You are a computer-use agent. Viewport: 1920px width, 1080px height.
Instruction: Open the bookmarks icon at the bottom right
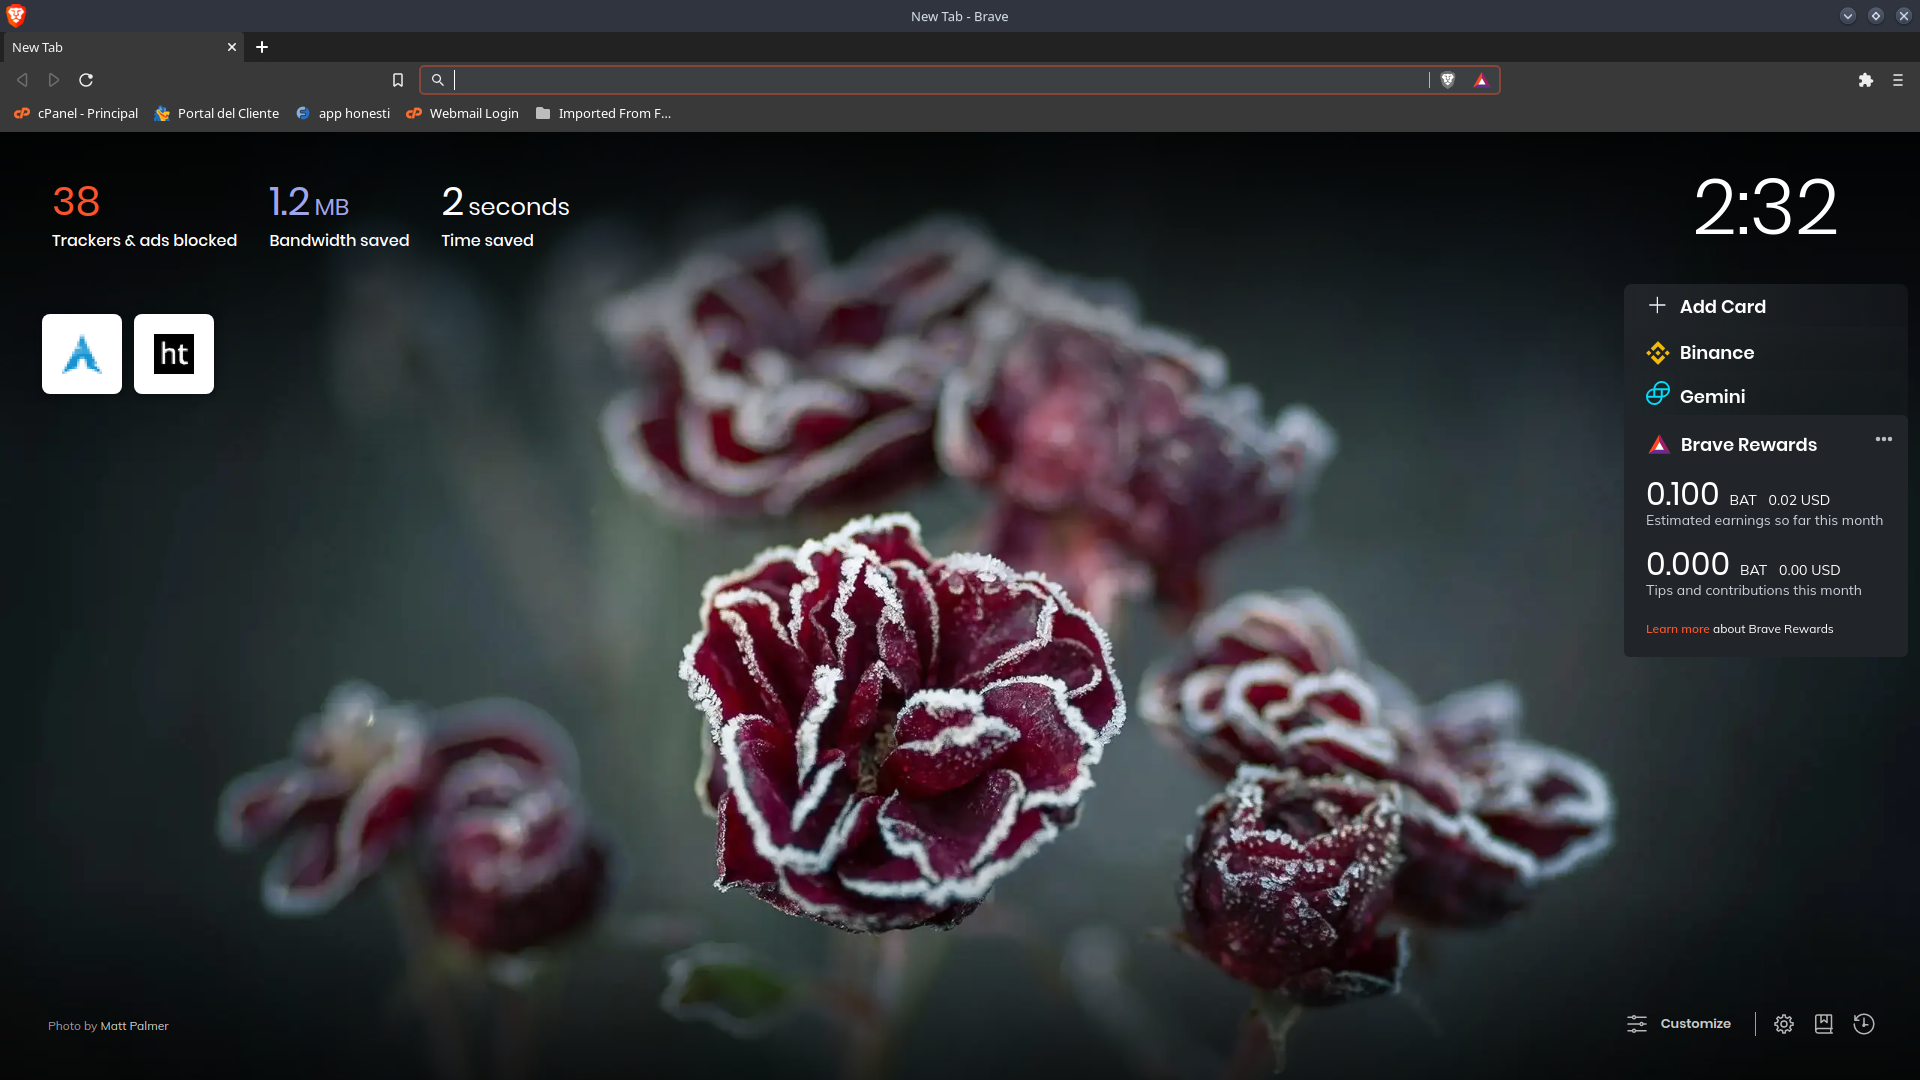1824,1024
